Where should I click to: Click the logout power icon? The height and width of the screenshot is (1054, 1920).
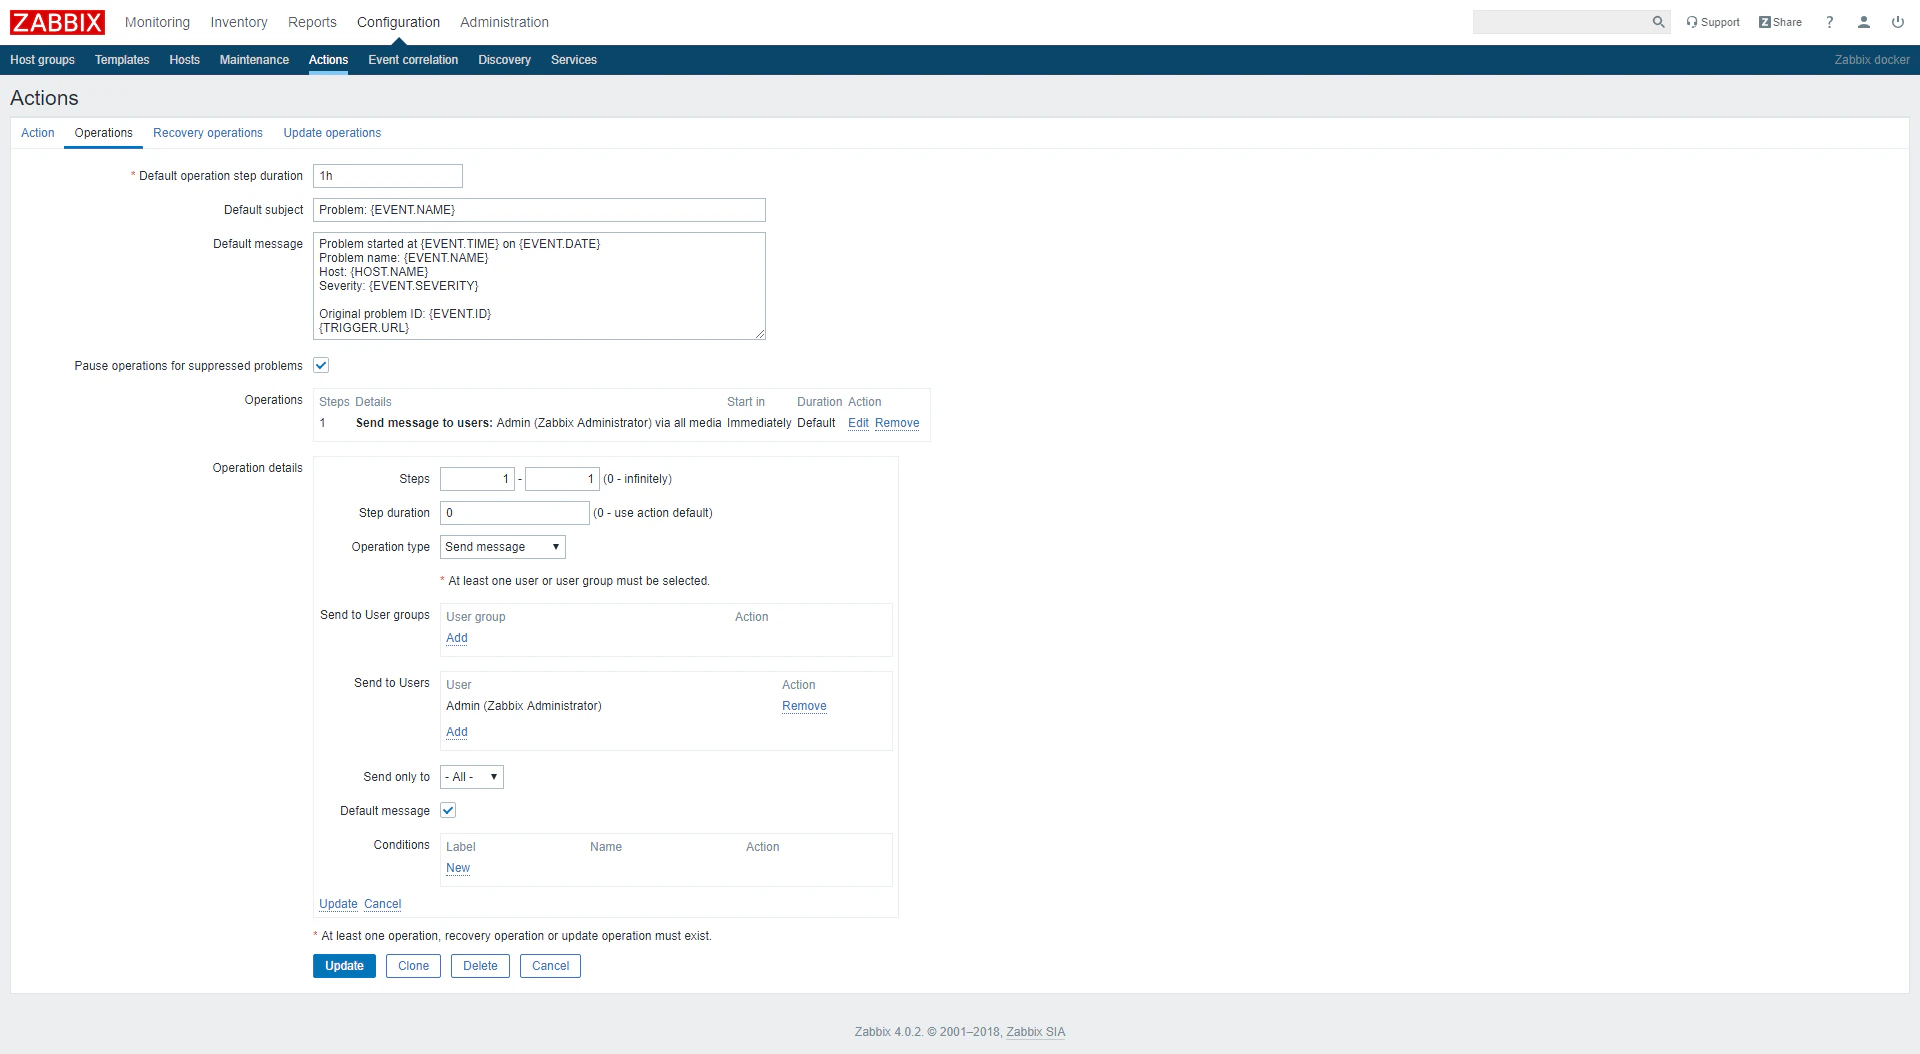coord(1897,22)
